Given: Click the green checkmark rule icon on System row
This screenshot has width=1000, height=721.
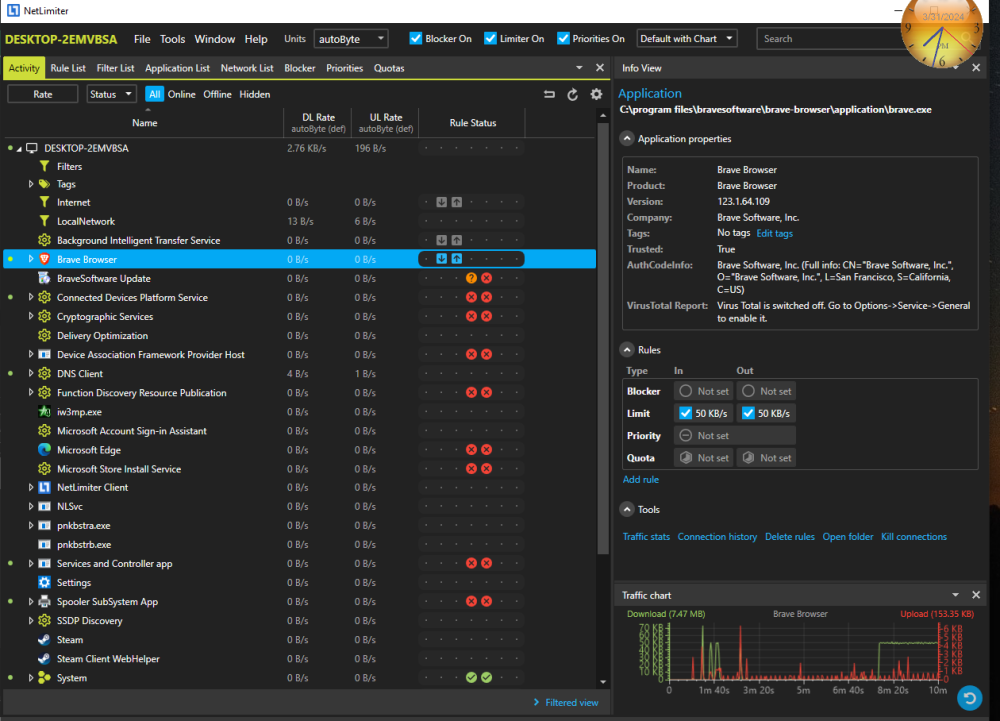Looking at the screenshot, I should pos(471,678).
